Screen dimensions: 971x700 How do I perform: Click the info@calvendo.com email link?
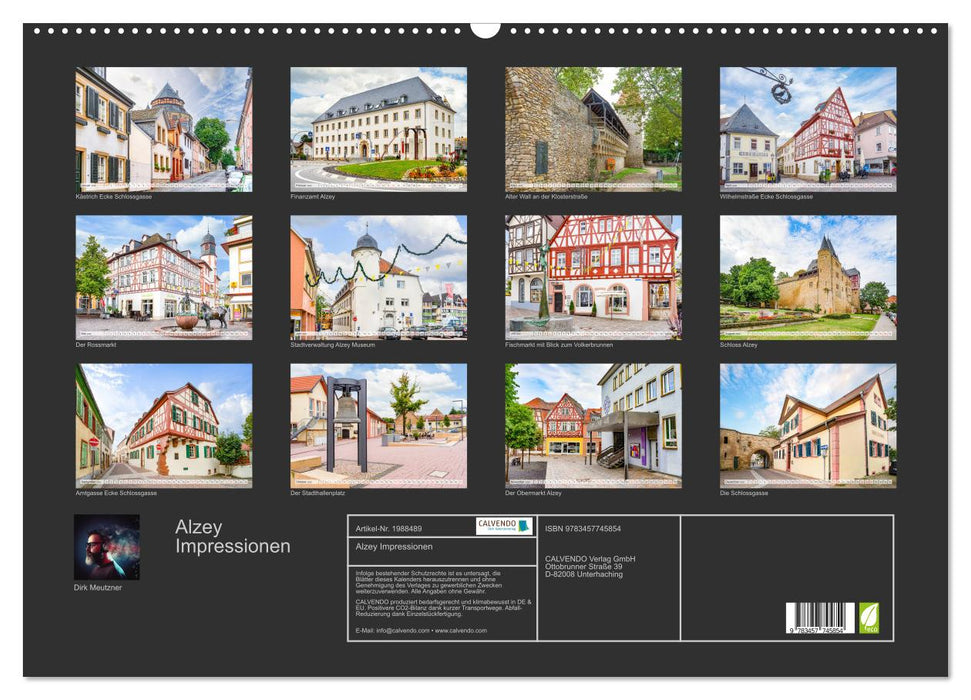click(x=401, y=630)
